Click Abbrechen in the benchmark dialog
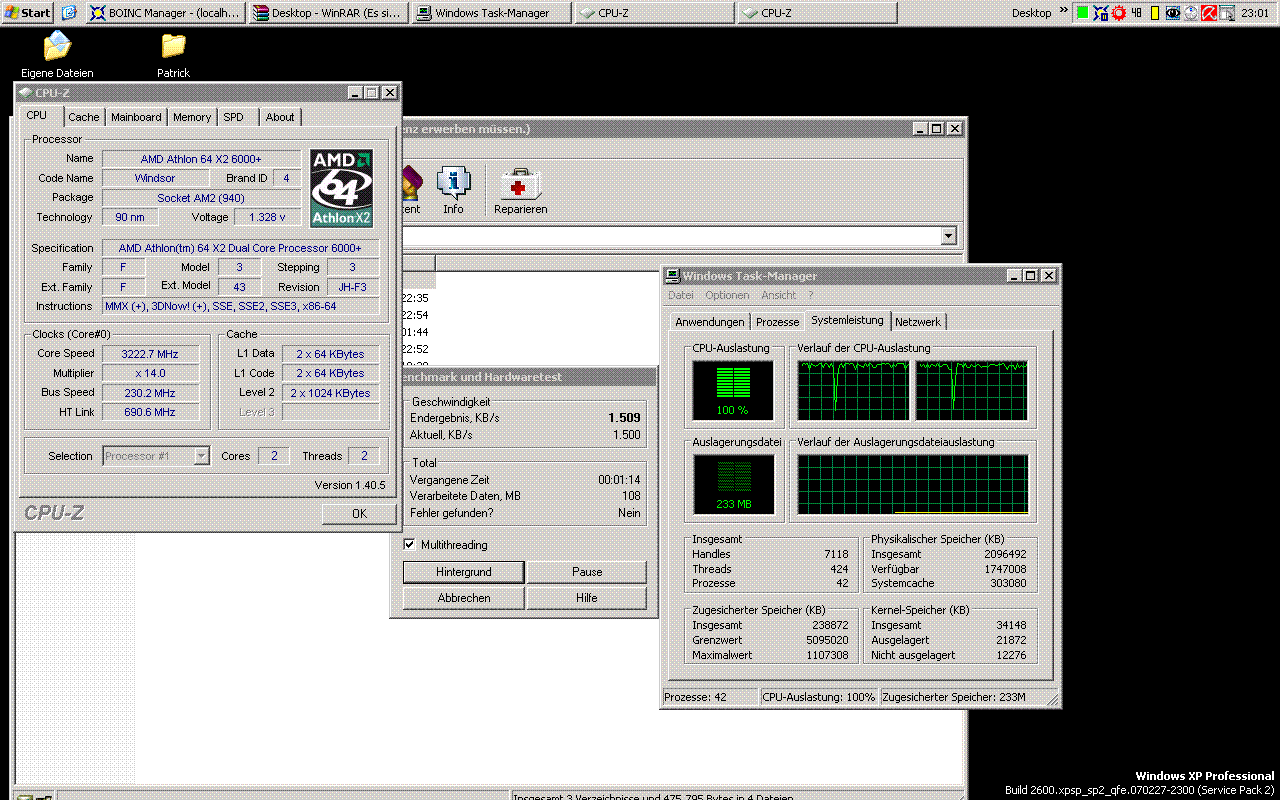Viewport: 1280px width, 800px height. (x=463, y=598)
